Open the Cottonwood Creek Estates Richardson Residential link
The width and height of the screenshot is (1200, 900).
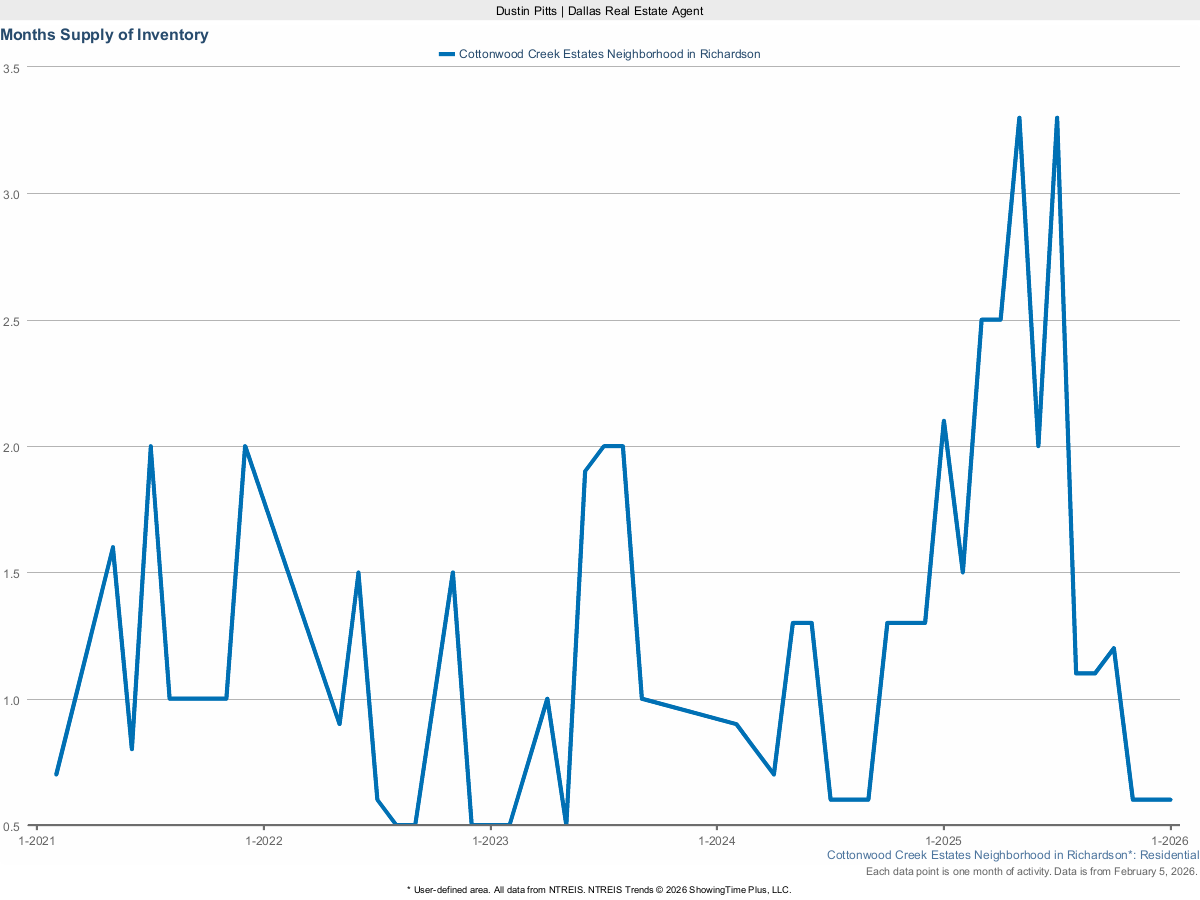click(1012, 855)
